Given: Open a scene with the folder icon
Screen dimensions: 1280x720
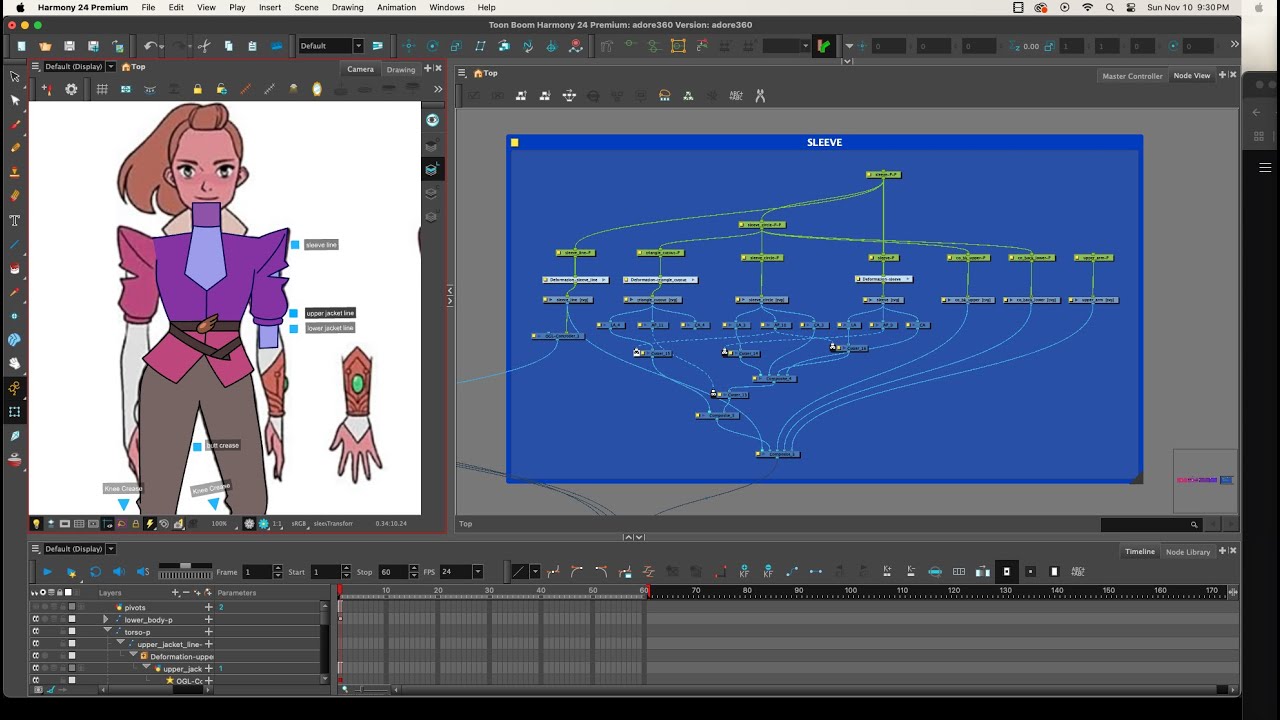Looking at the screenshot, I should [45, 46].
